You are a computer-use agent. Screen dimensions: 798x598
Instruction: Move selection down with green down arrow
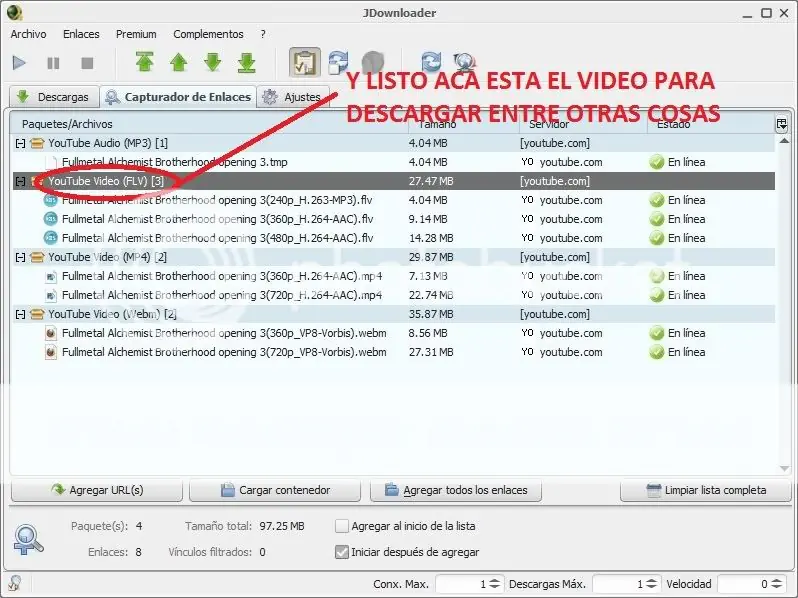(x=213, y=63)
